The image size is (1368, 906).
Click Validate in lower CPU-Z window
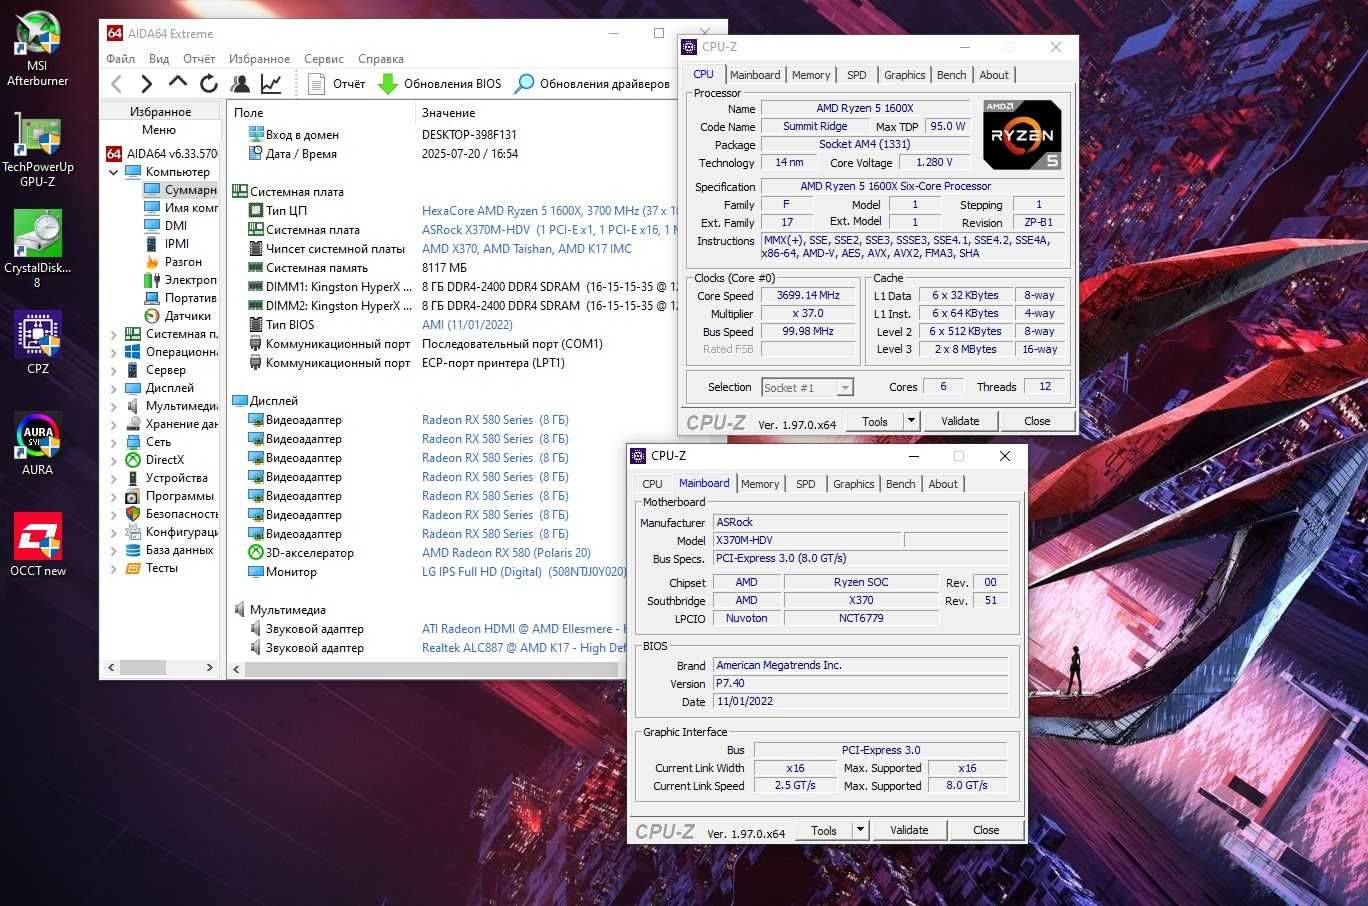(909, 830)
